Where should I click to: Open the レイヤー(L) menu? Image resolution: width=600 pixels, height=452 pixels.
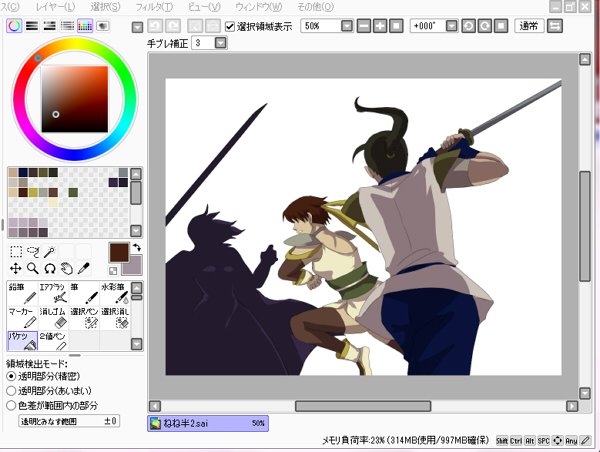[x=55, y=7]
